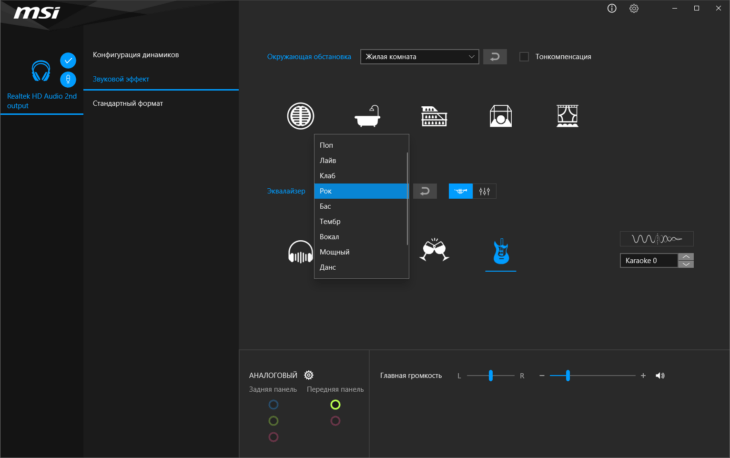The width and height of the screenshot is (730, 458).
Task: Click the Karaoke 0 value field
Action: click(x=649, y=261)
